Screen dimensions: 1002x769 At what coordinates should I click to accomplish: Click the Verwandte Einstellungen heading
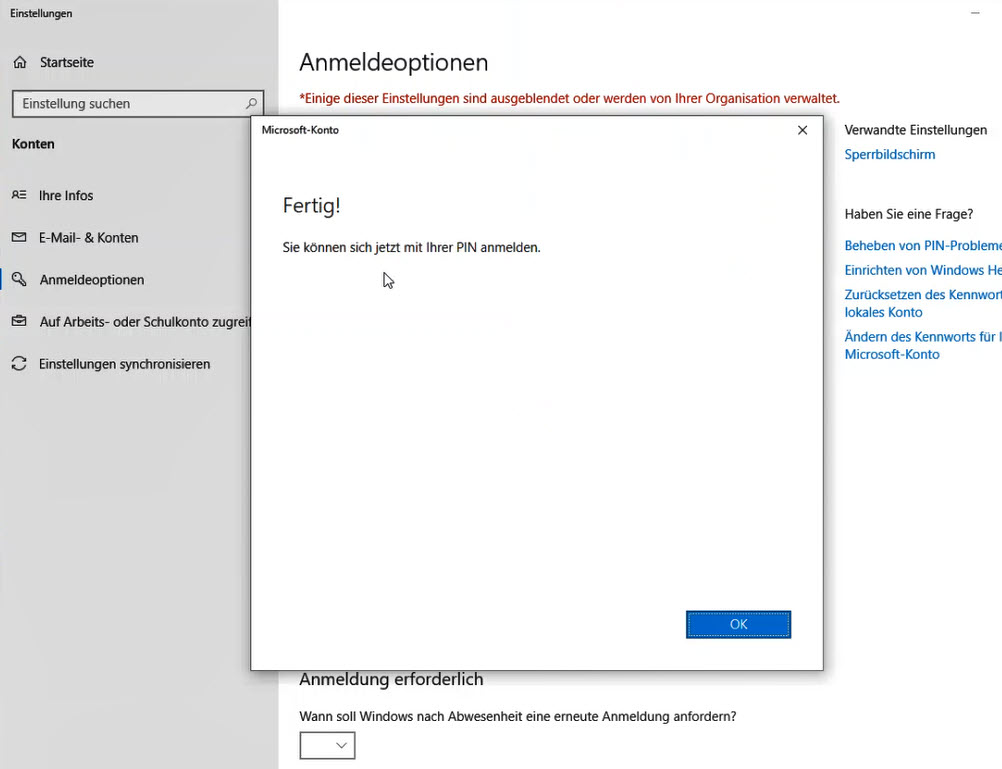click(x=916, y=130)
